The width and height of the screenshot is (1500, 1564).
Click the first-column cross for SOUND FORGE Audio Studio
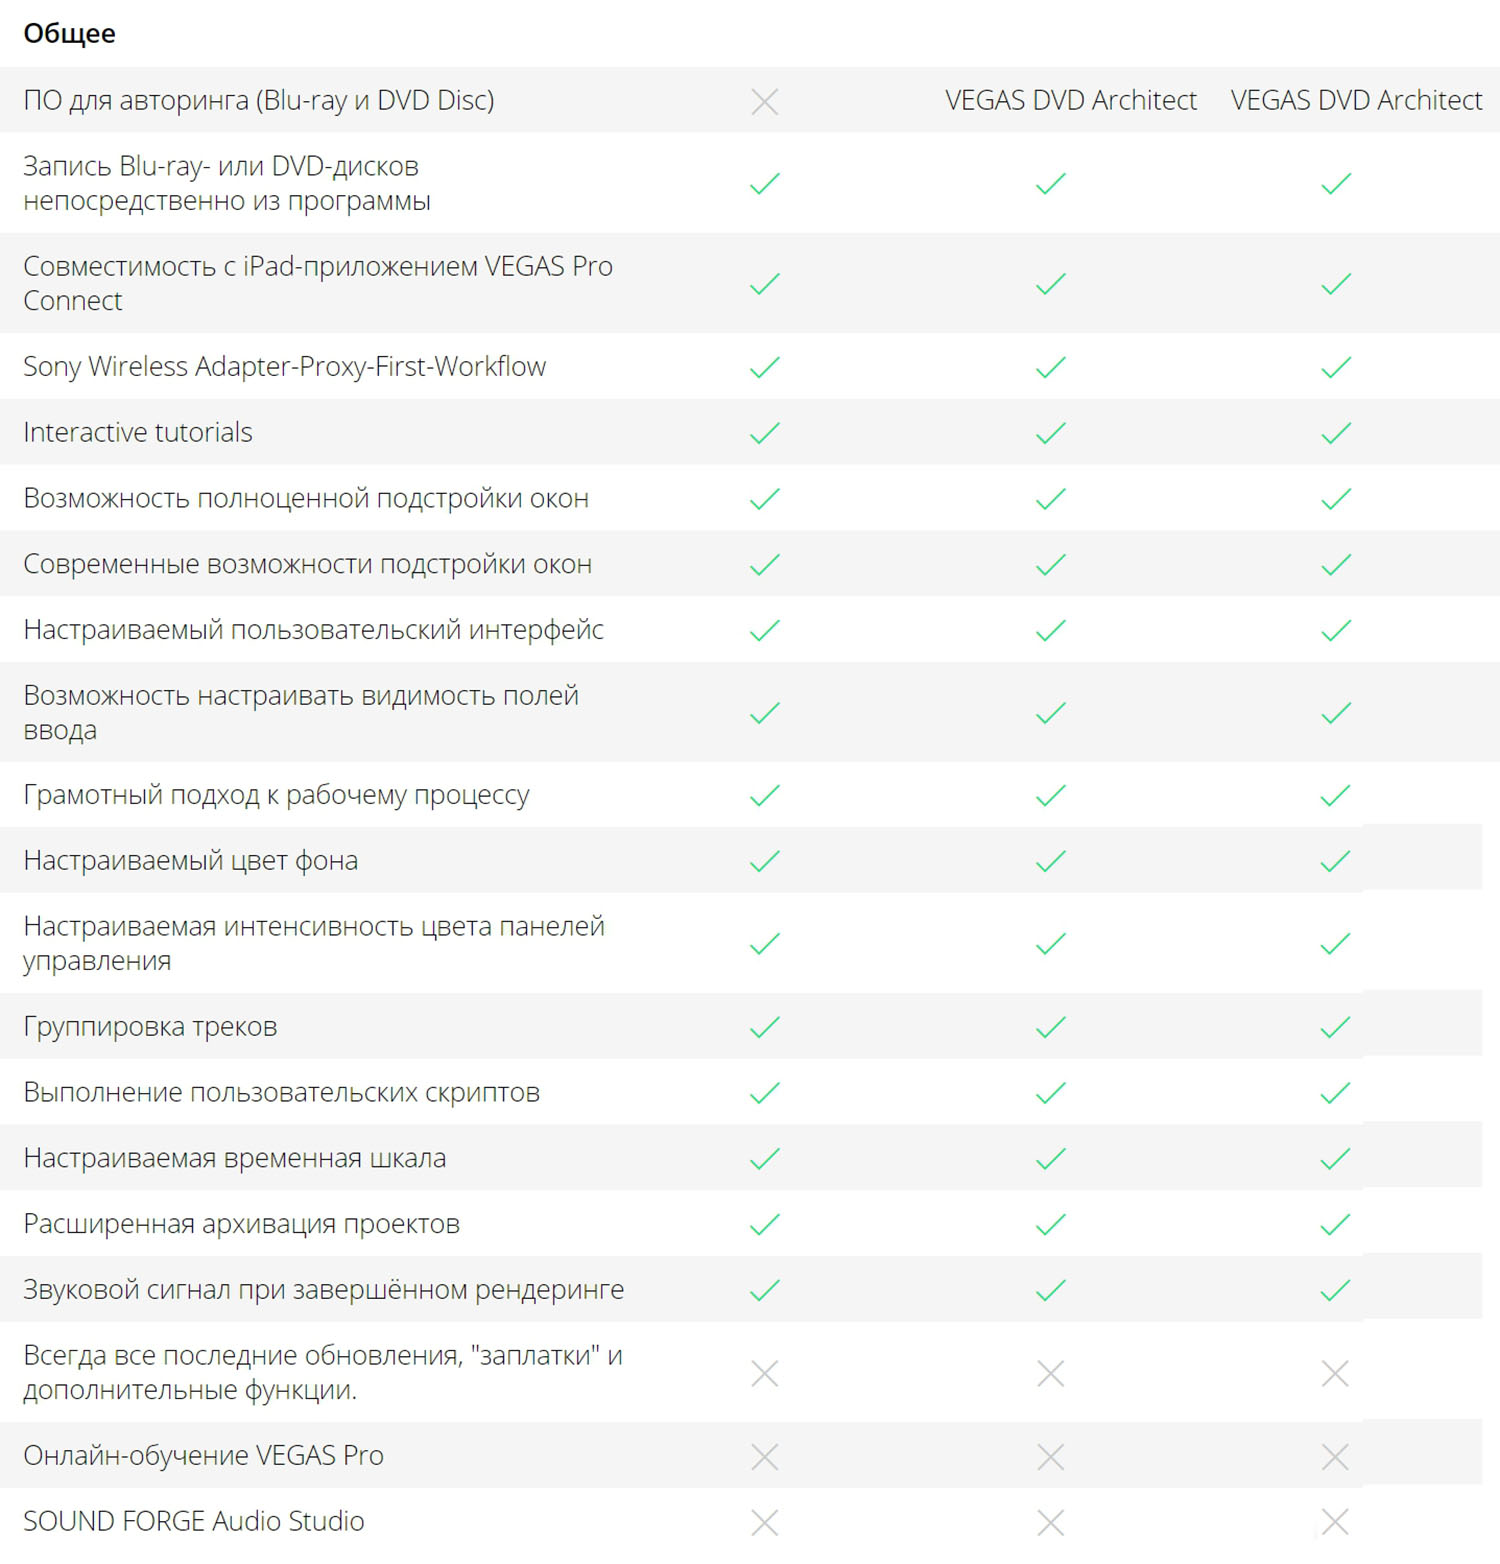pyautogui.click(x=765, y=1522)
